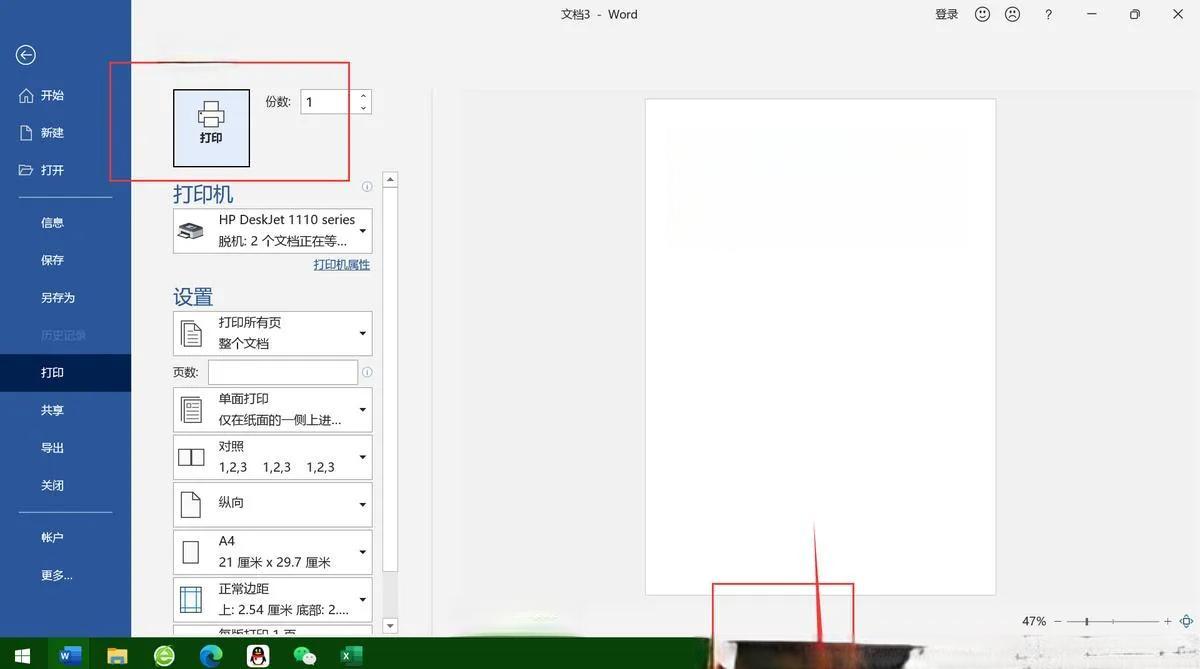Click the printer info icon beside 打印机
The width and height of the screenshot is (1200, 669).
point(367,187)
